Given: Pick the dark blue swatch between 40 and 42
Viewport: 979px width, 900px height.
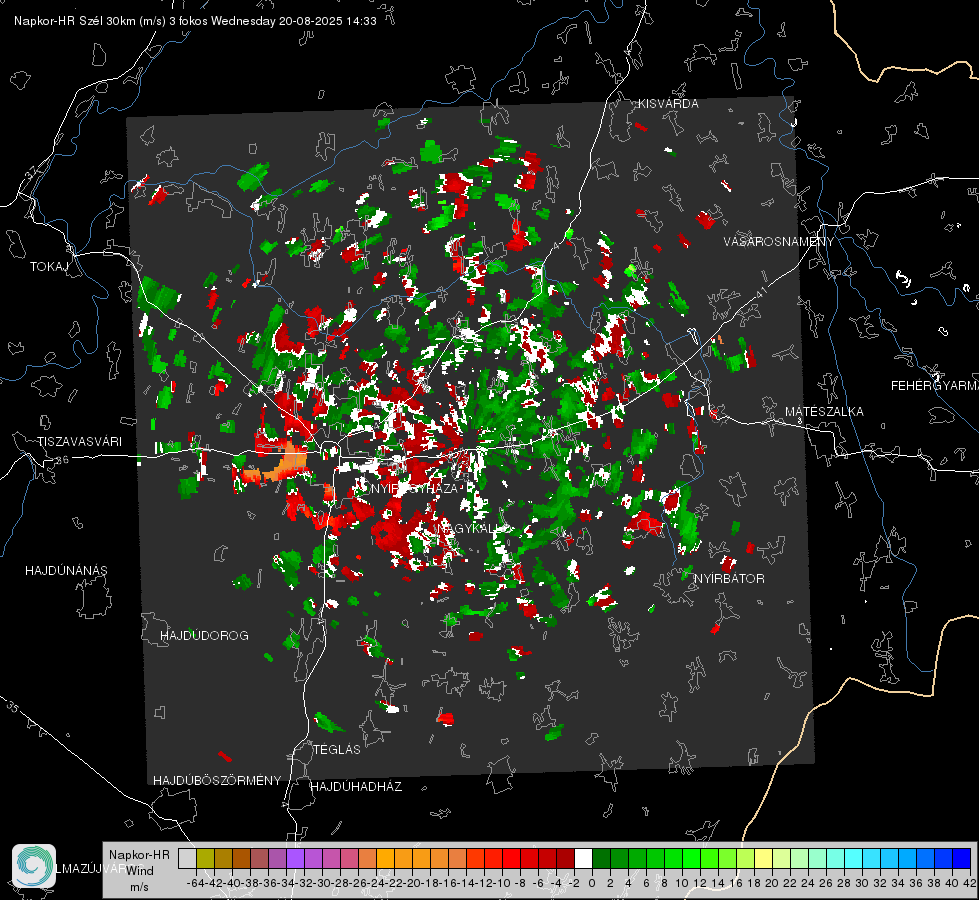Looking at the screenshot, I should tap(962, 858).
